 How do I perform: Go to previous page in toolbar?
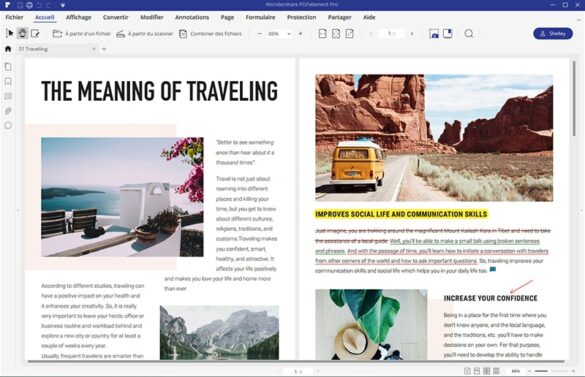click(371, 34)
